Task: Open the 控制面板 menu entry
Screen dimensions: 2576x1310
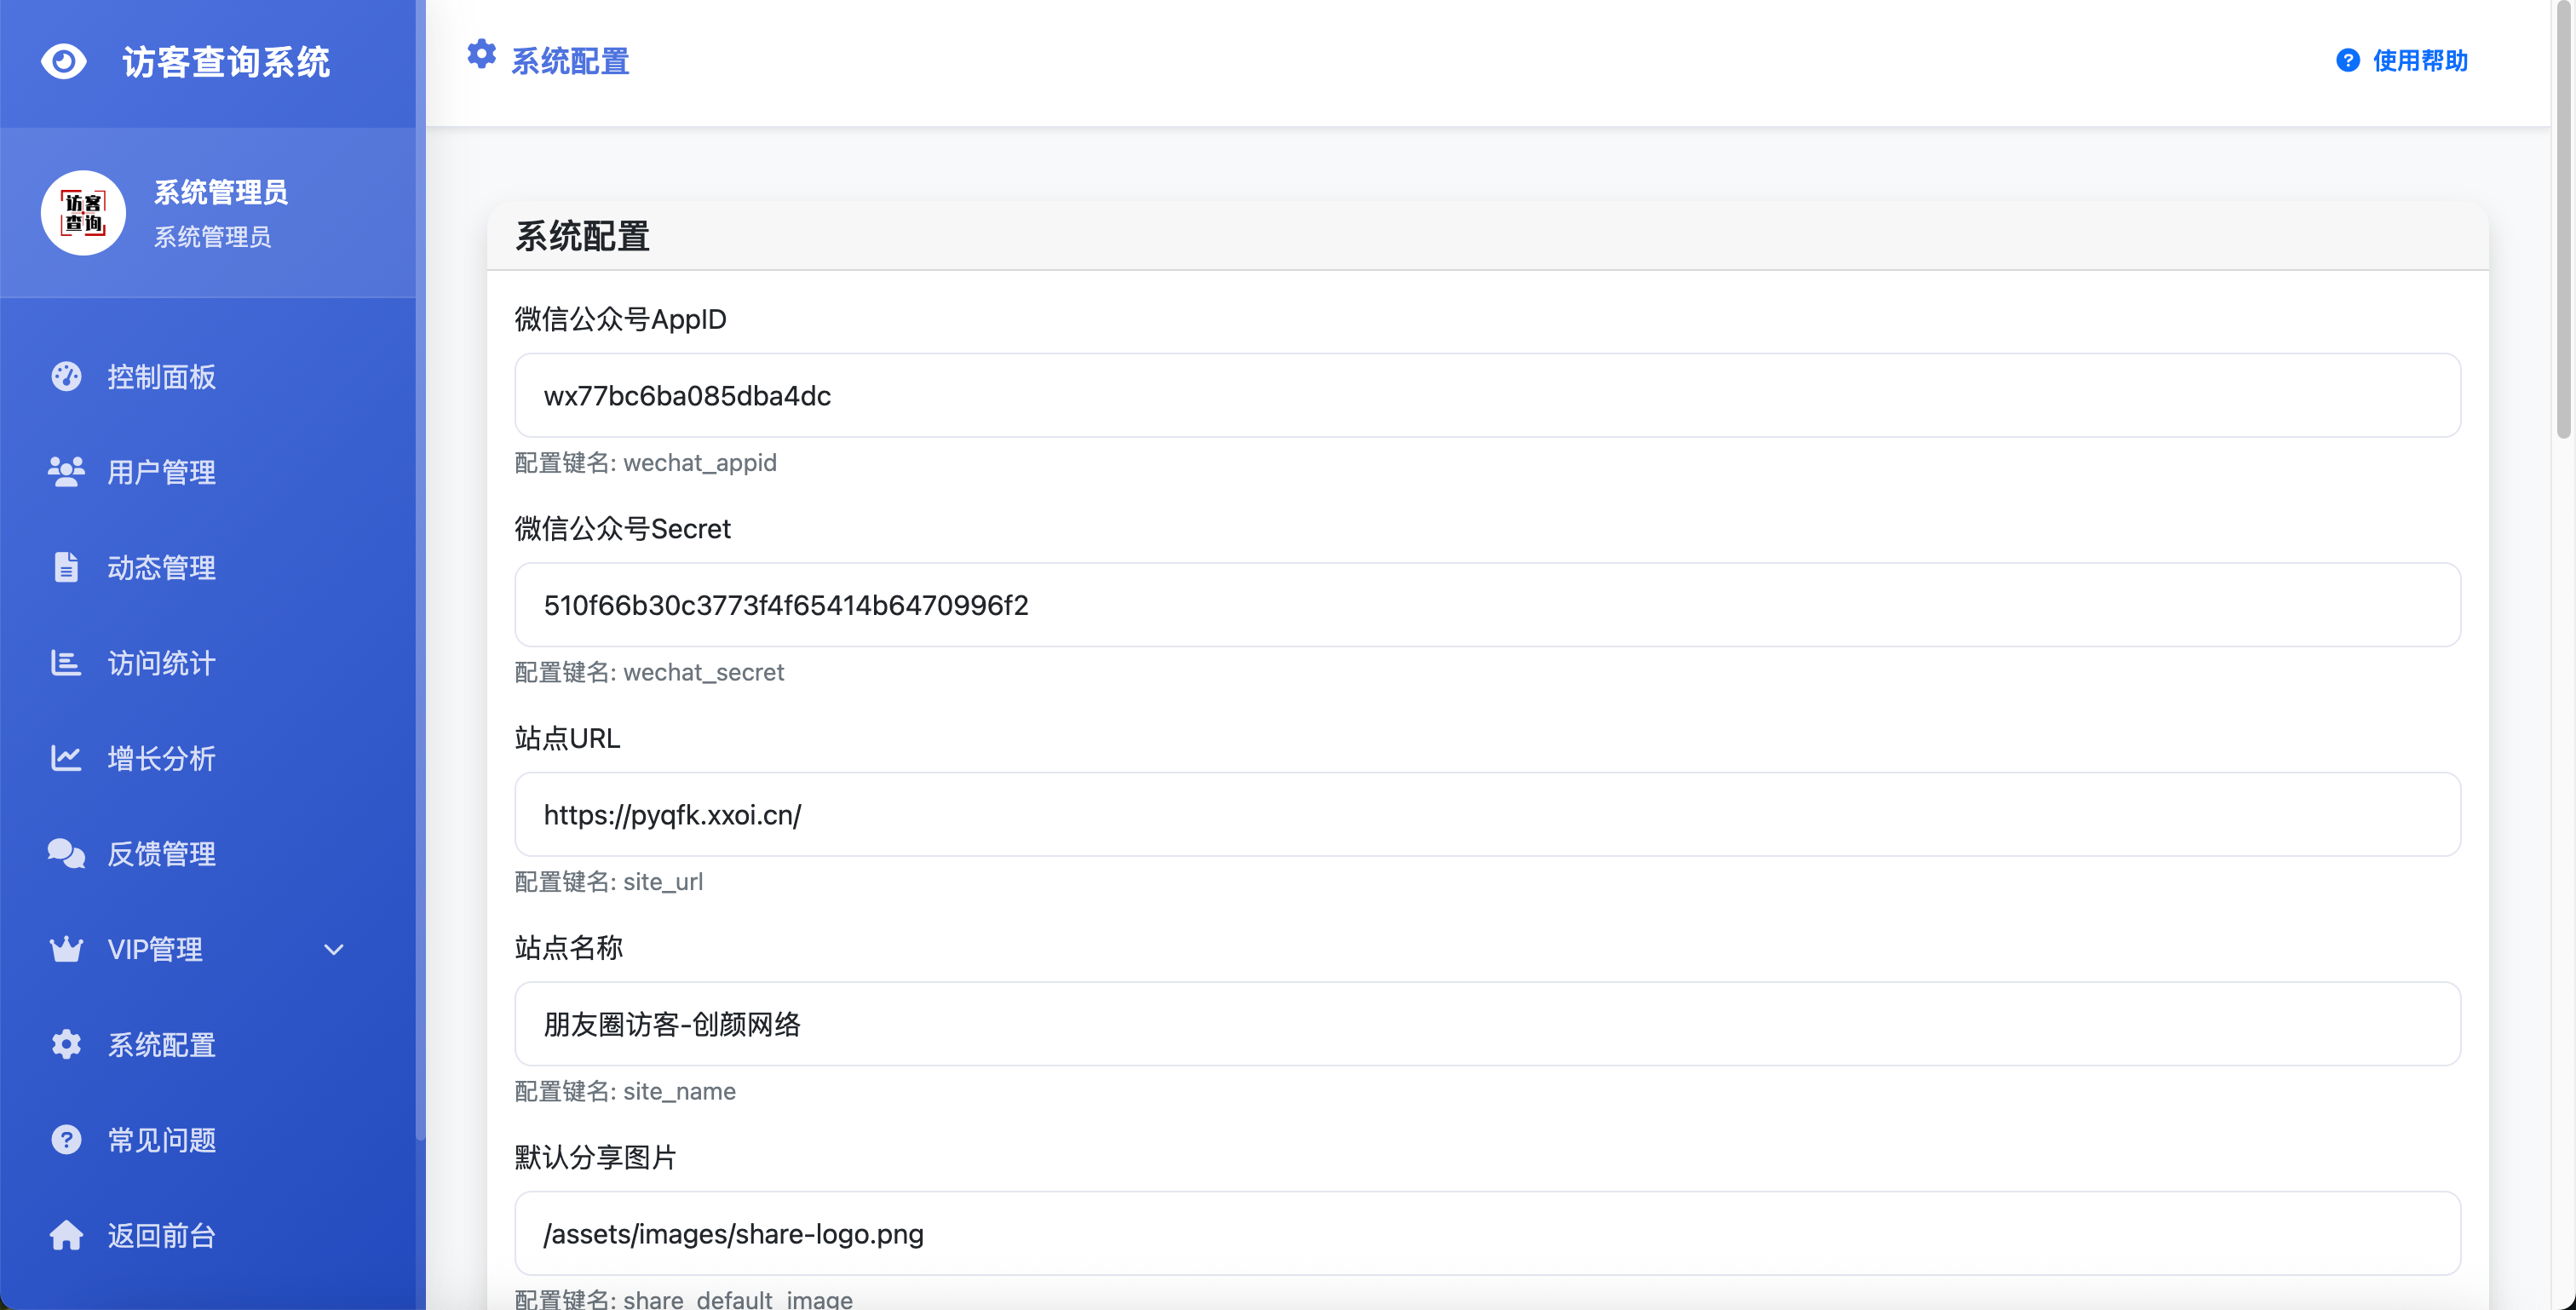Action: click(x=162, y=377)
